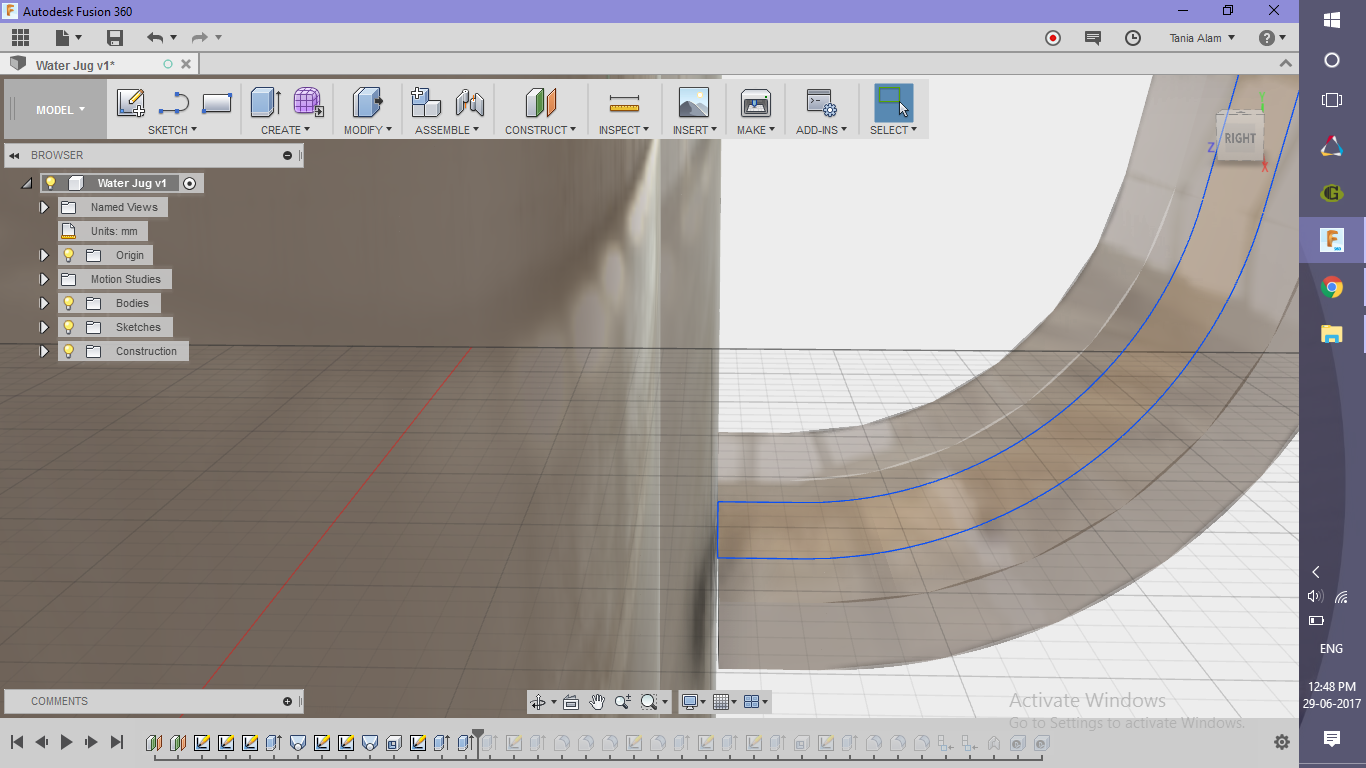Expand the Construction folder
The width and height of the screenshot is (1366, 768).
point(44,351)
